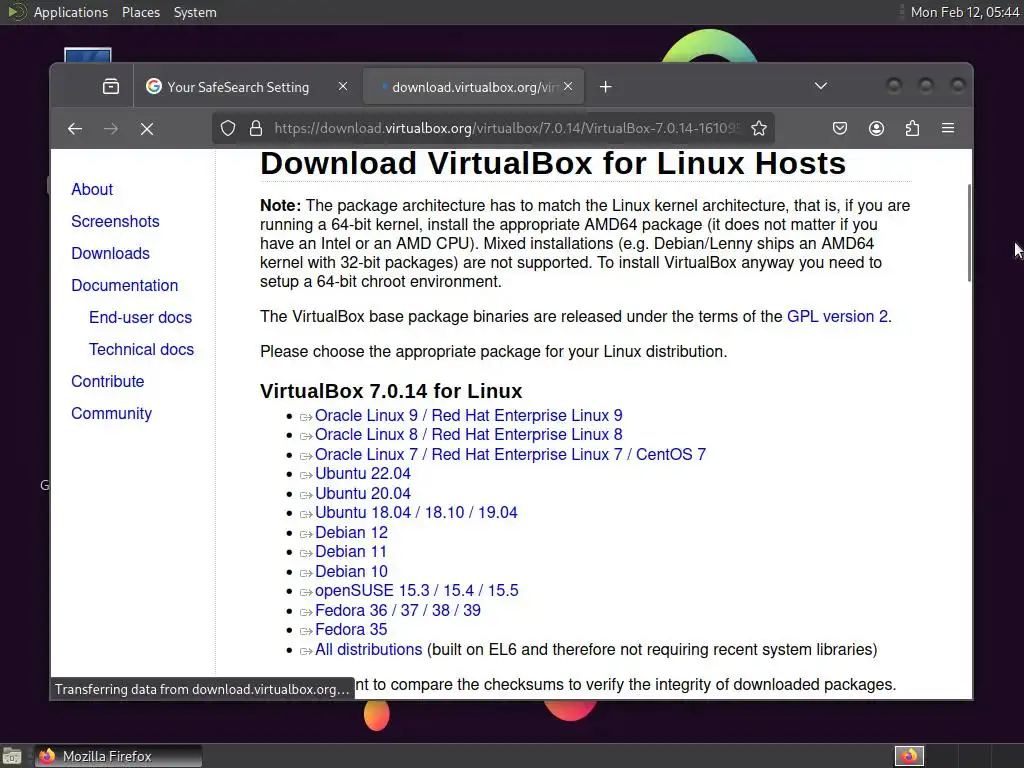Viewport: 1024px width, 768px height.
Task: Download openSUSE 15.3 / 15.4 / 15.5 package
Action: 417,591
